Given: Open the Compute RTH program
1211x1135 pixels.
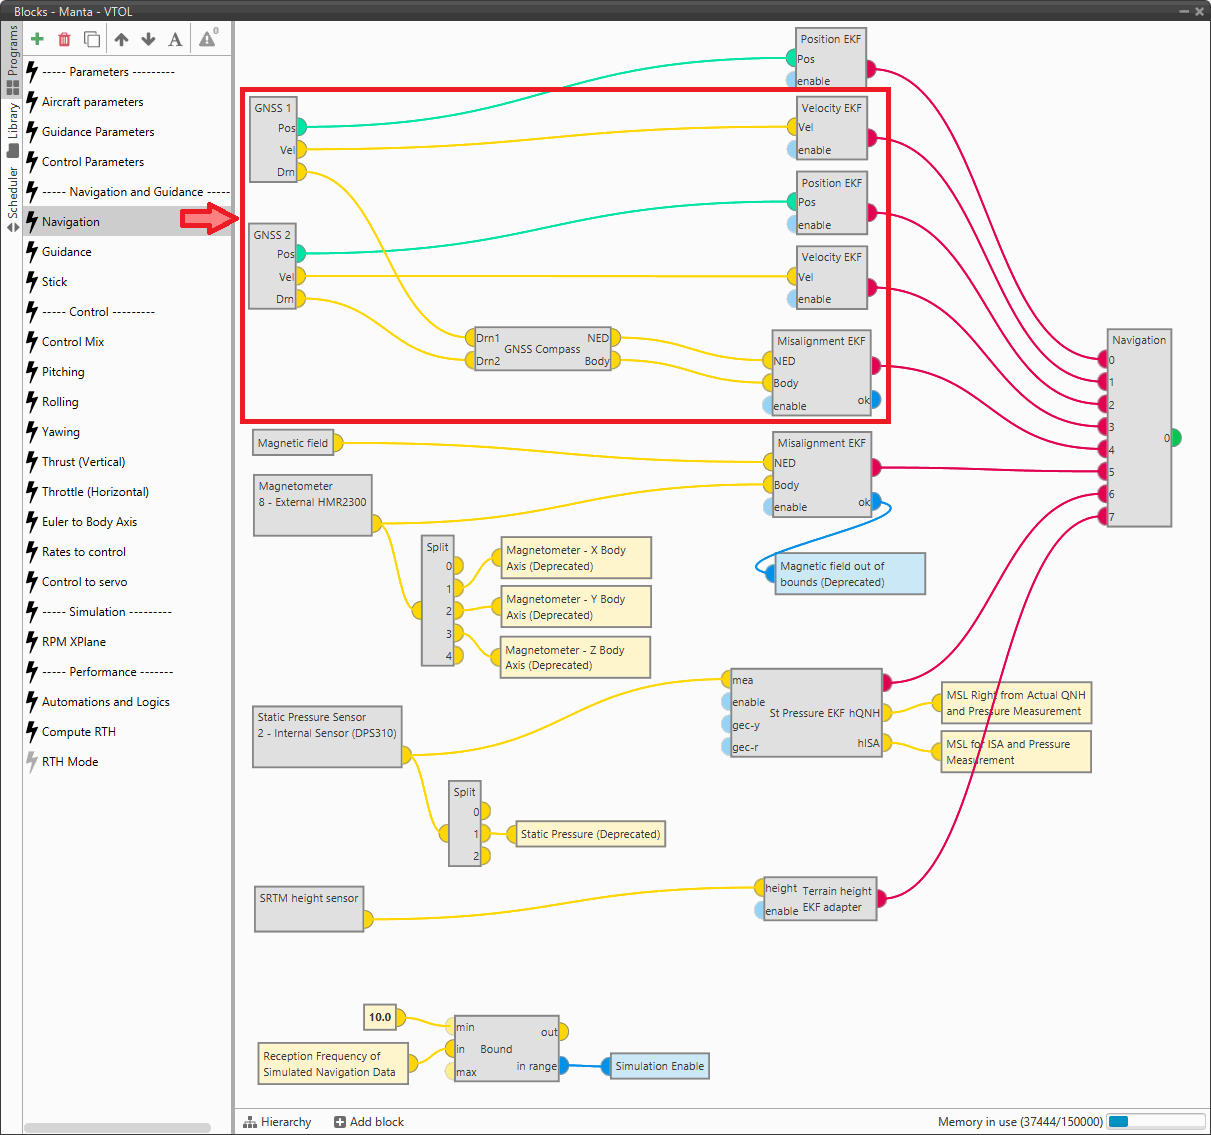Looking at the screenshot, I should point(79,732).
